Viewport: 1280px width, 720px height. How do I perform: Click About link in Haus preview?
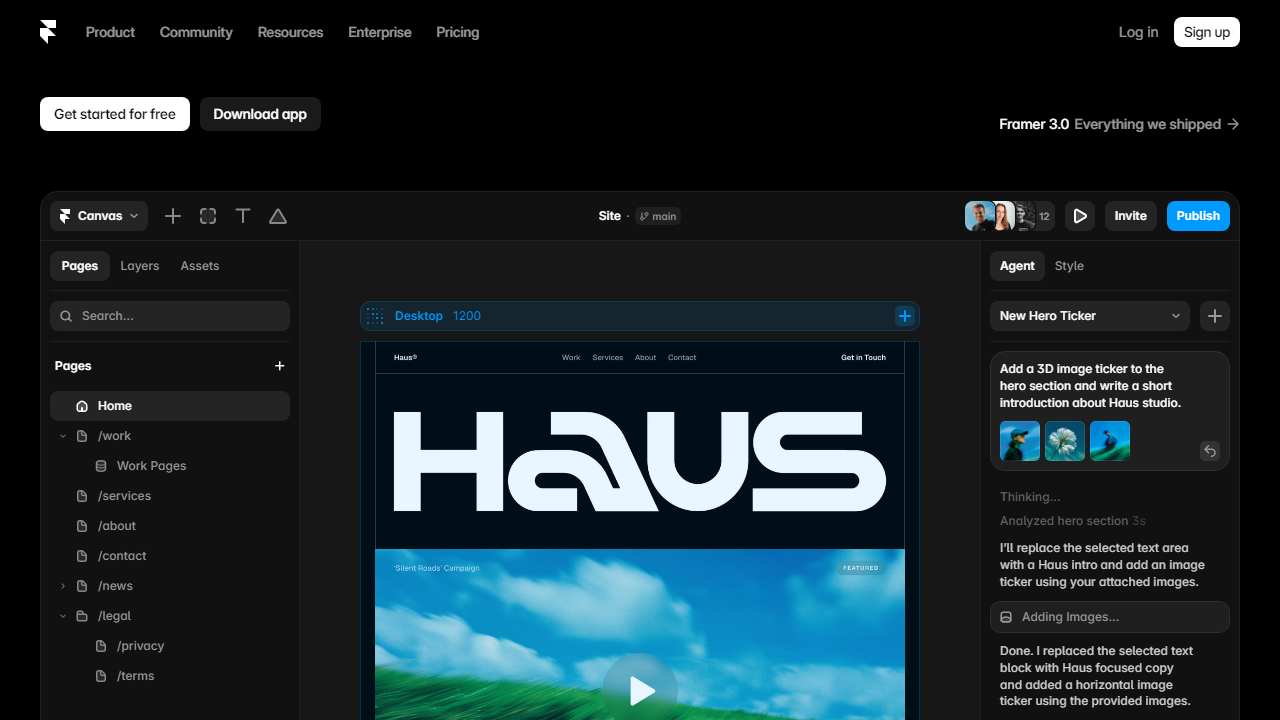click(646, 357)
